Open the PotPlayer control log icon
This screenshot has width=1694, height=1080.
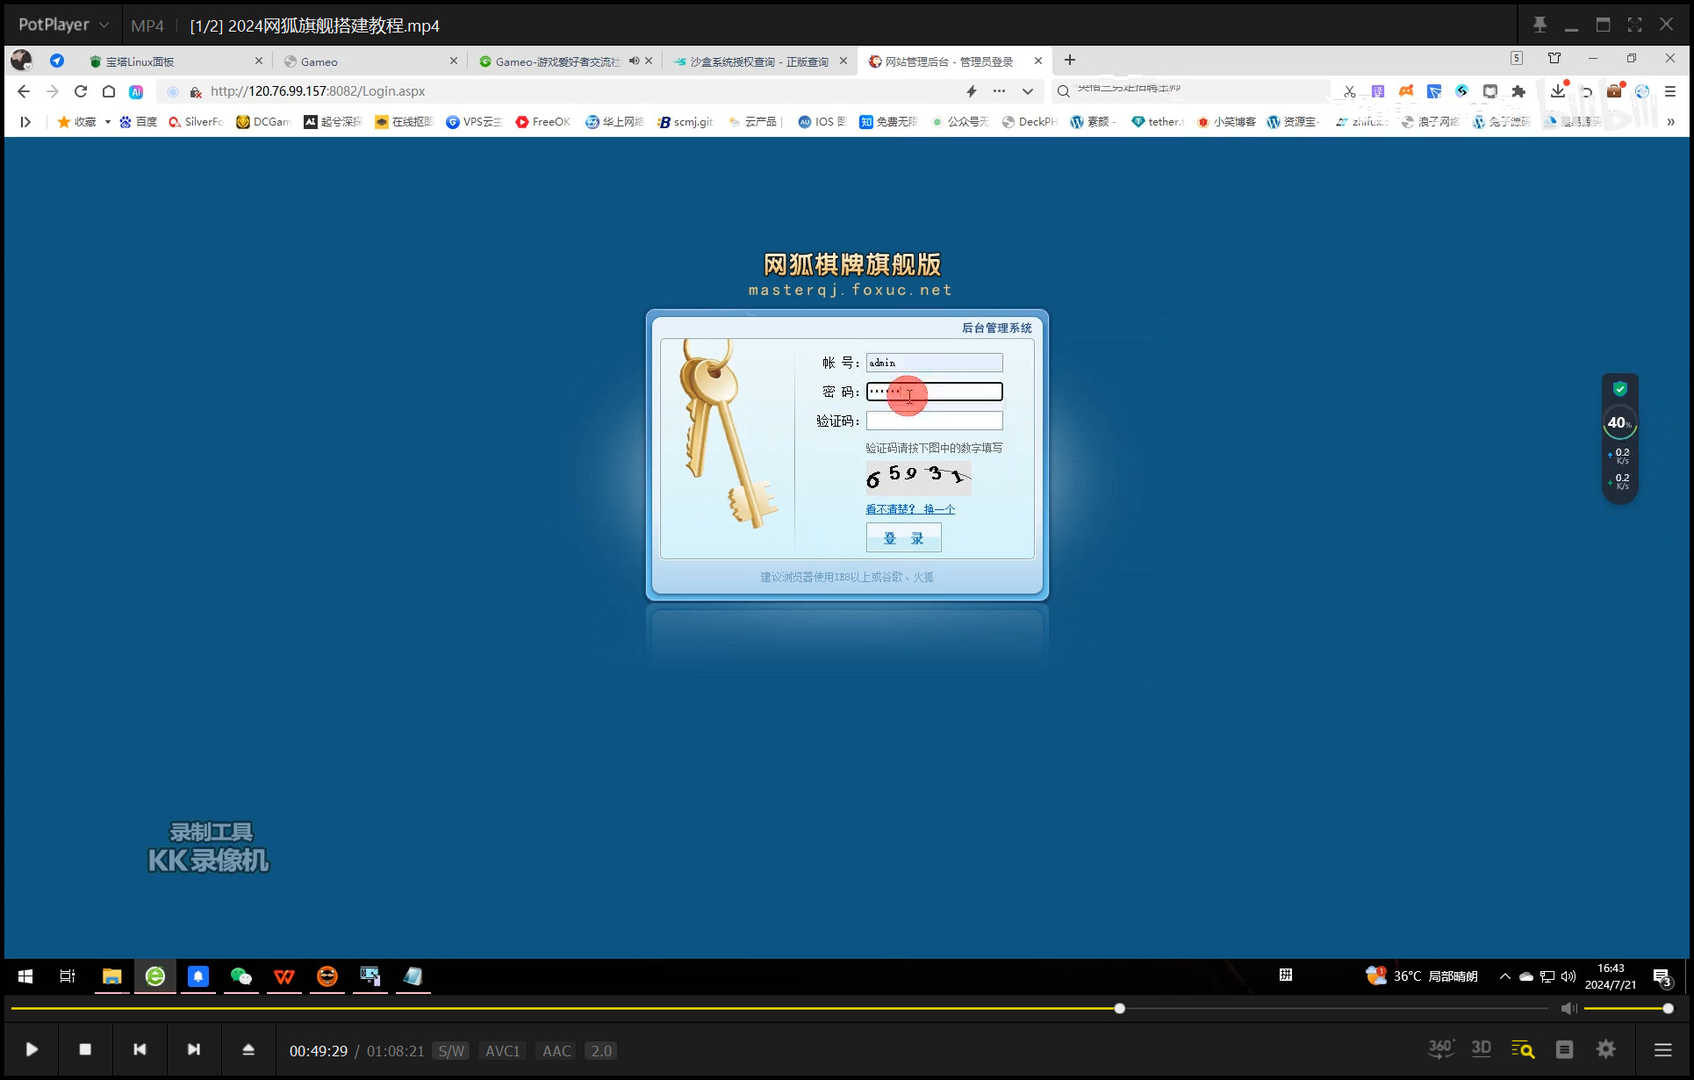pos(1564,1049)
